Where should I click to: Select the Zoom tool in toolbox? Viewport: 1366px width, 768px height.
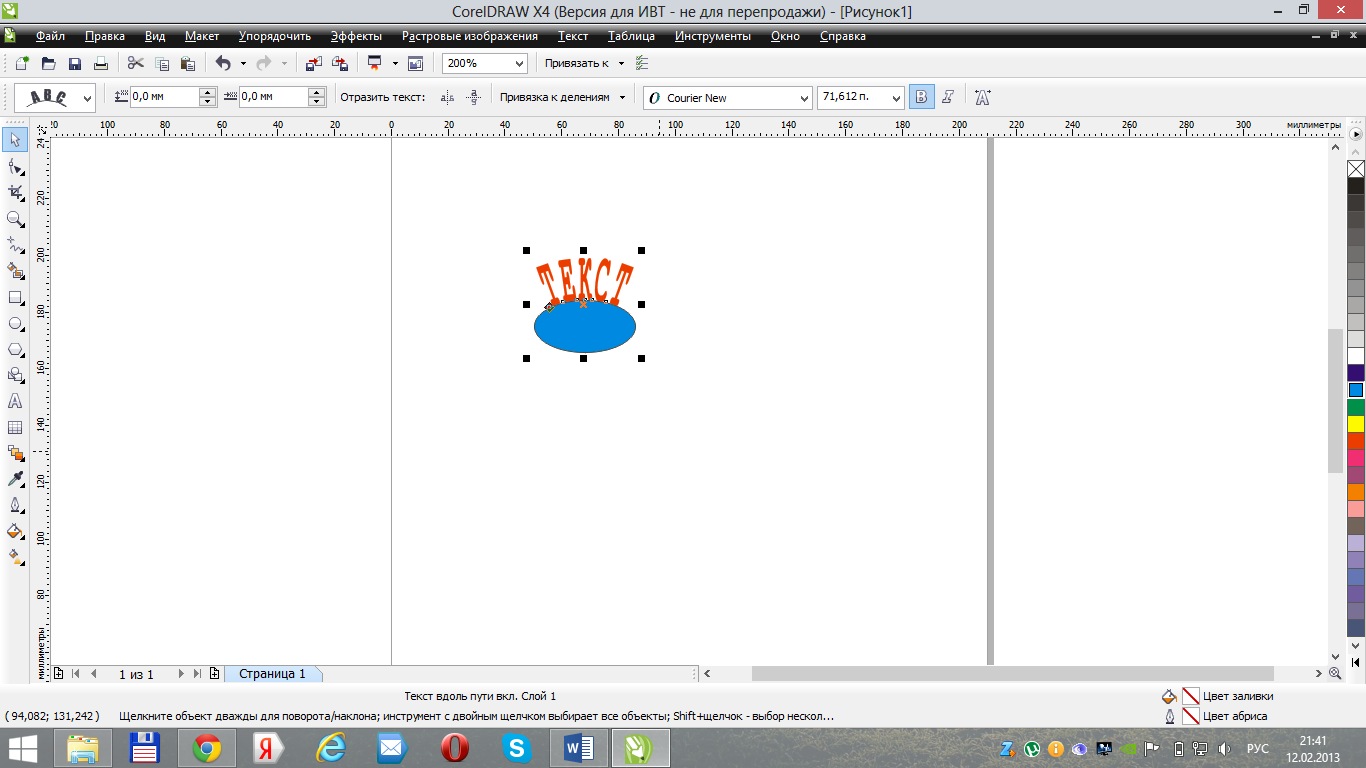(15, 218)
